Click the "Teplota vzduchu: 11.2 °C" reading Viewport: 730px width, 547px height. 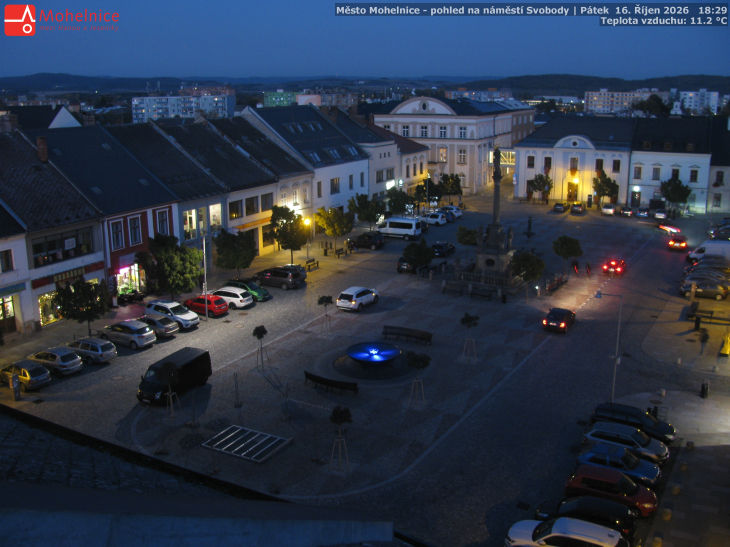click(x=663, y=20)
